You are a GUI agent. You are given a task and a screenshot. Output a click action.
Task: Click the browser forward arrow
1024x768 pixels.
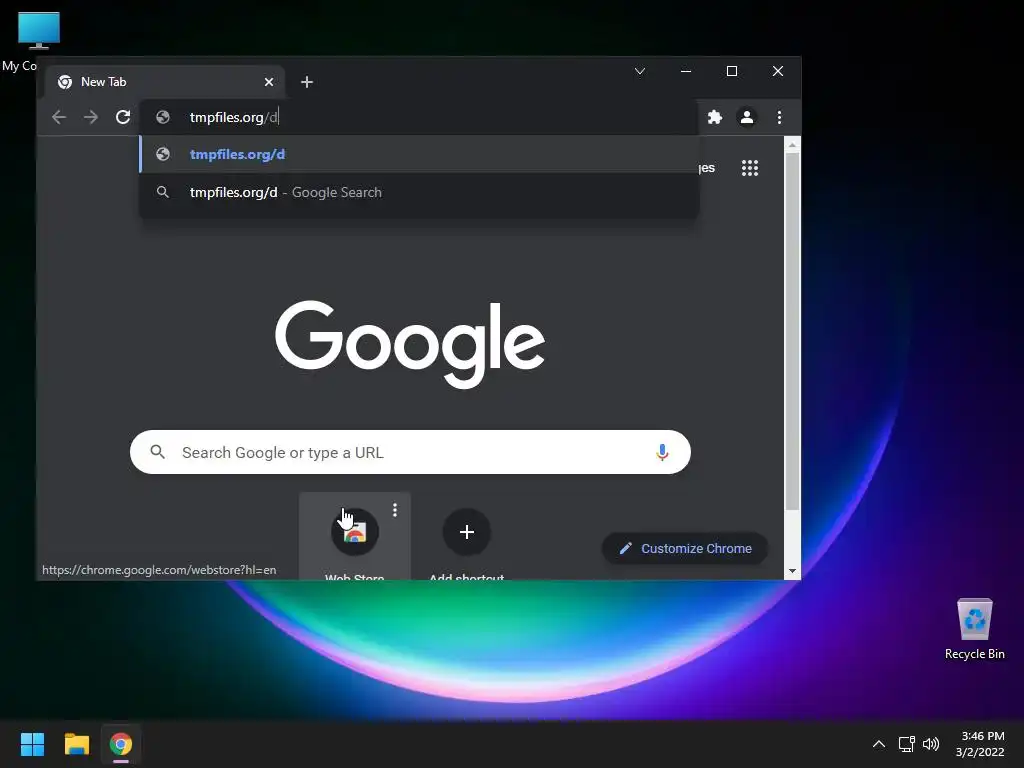pos(91,117)
